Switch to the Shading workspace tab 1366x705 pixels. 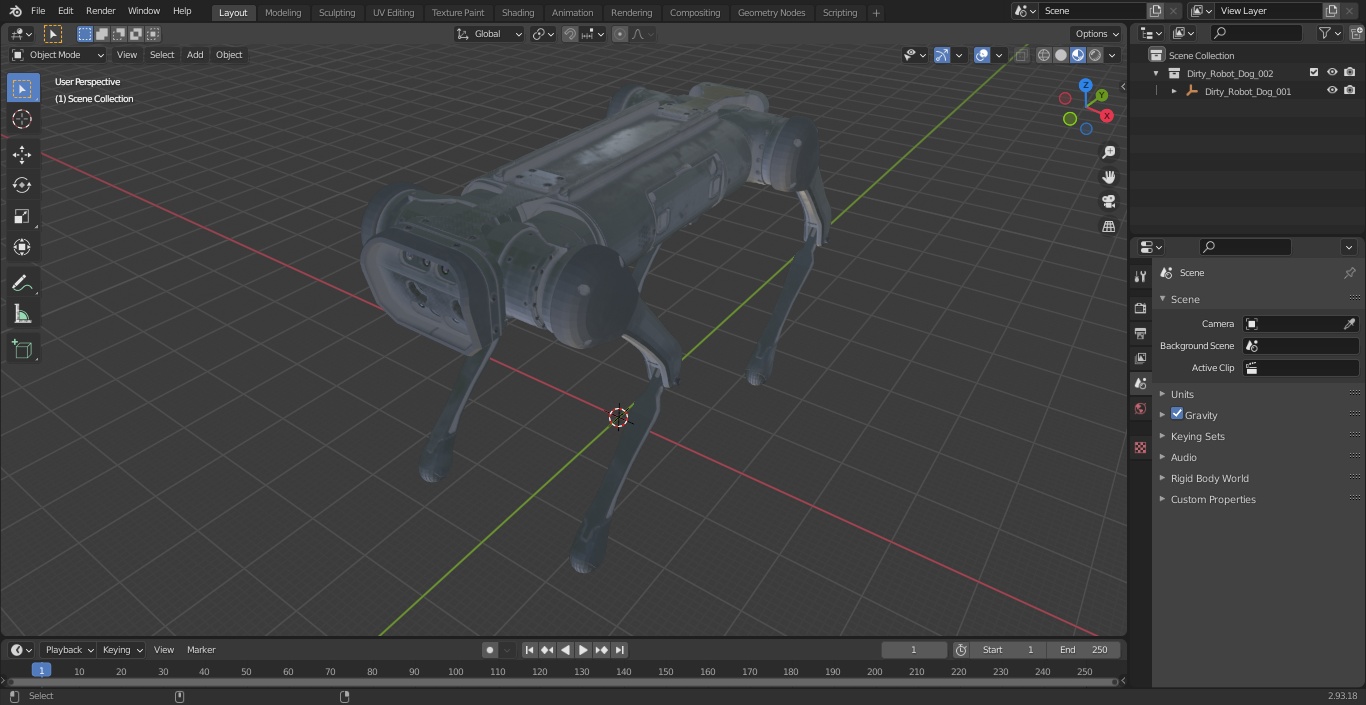point(518,13)
